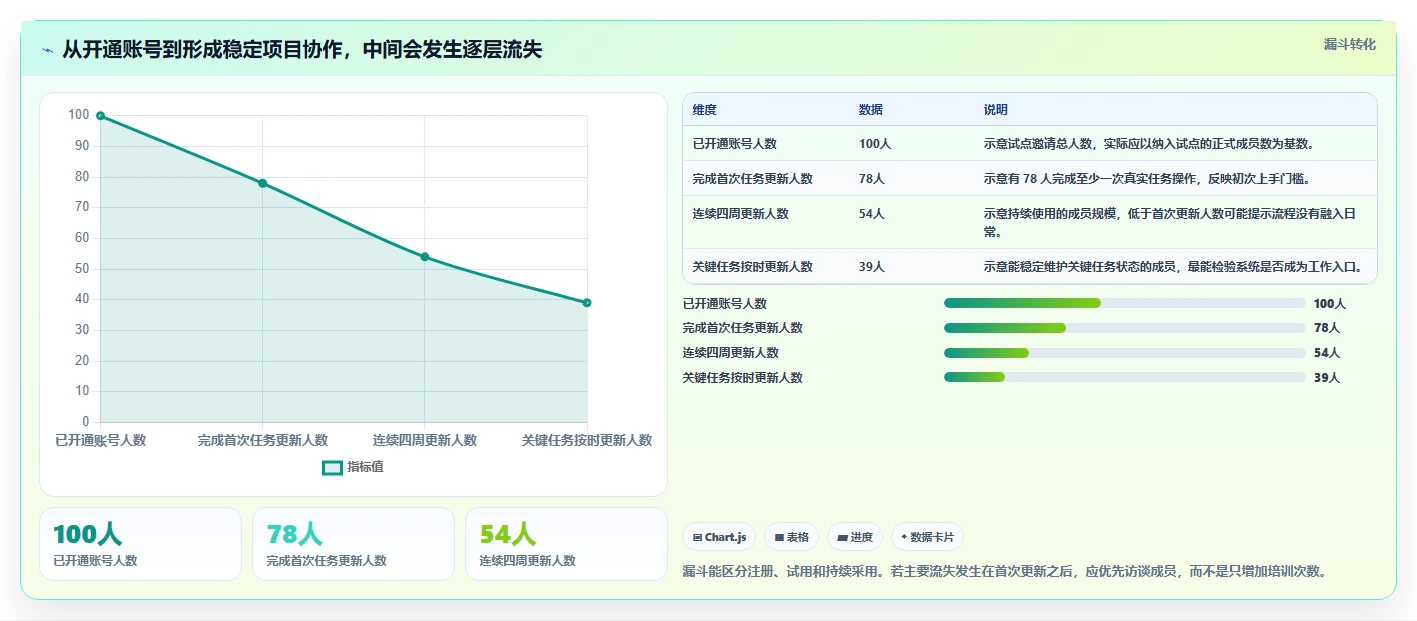Click the 表格 chip
The width and height of the screenshot is (1417, 621).
point(791,537)
